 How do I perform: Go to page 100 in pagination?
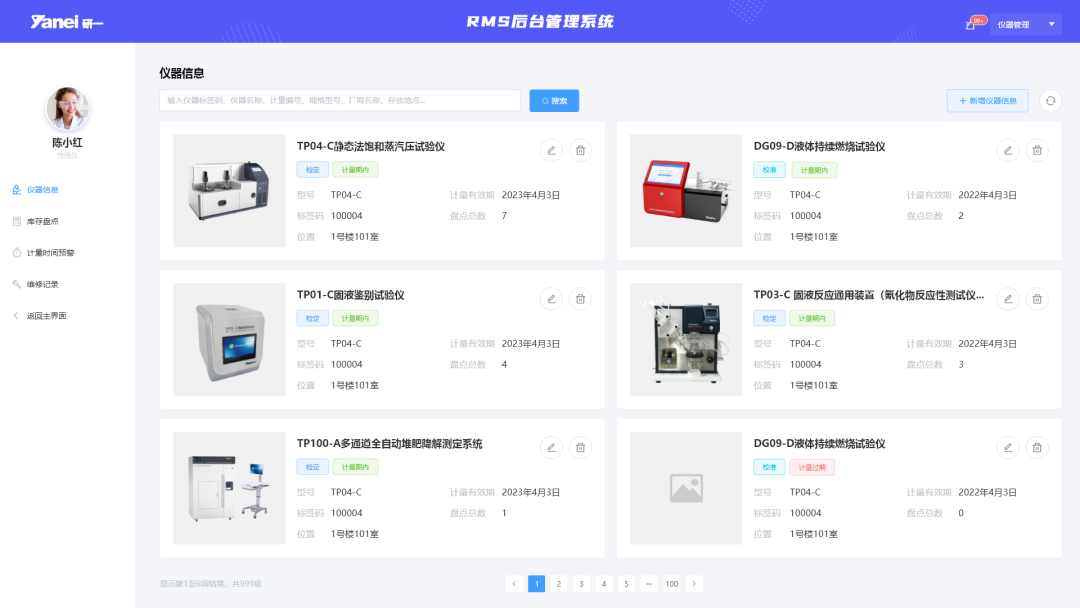(672, 583)
